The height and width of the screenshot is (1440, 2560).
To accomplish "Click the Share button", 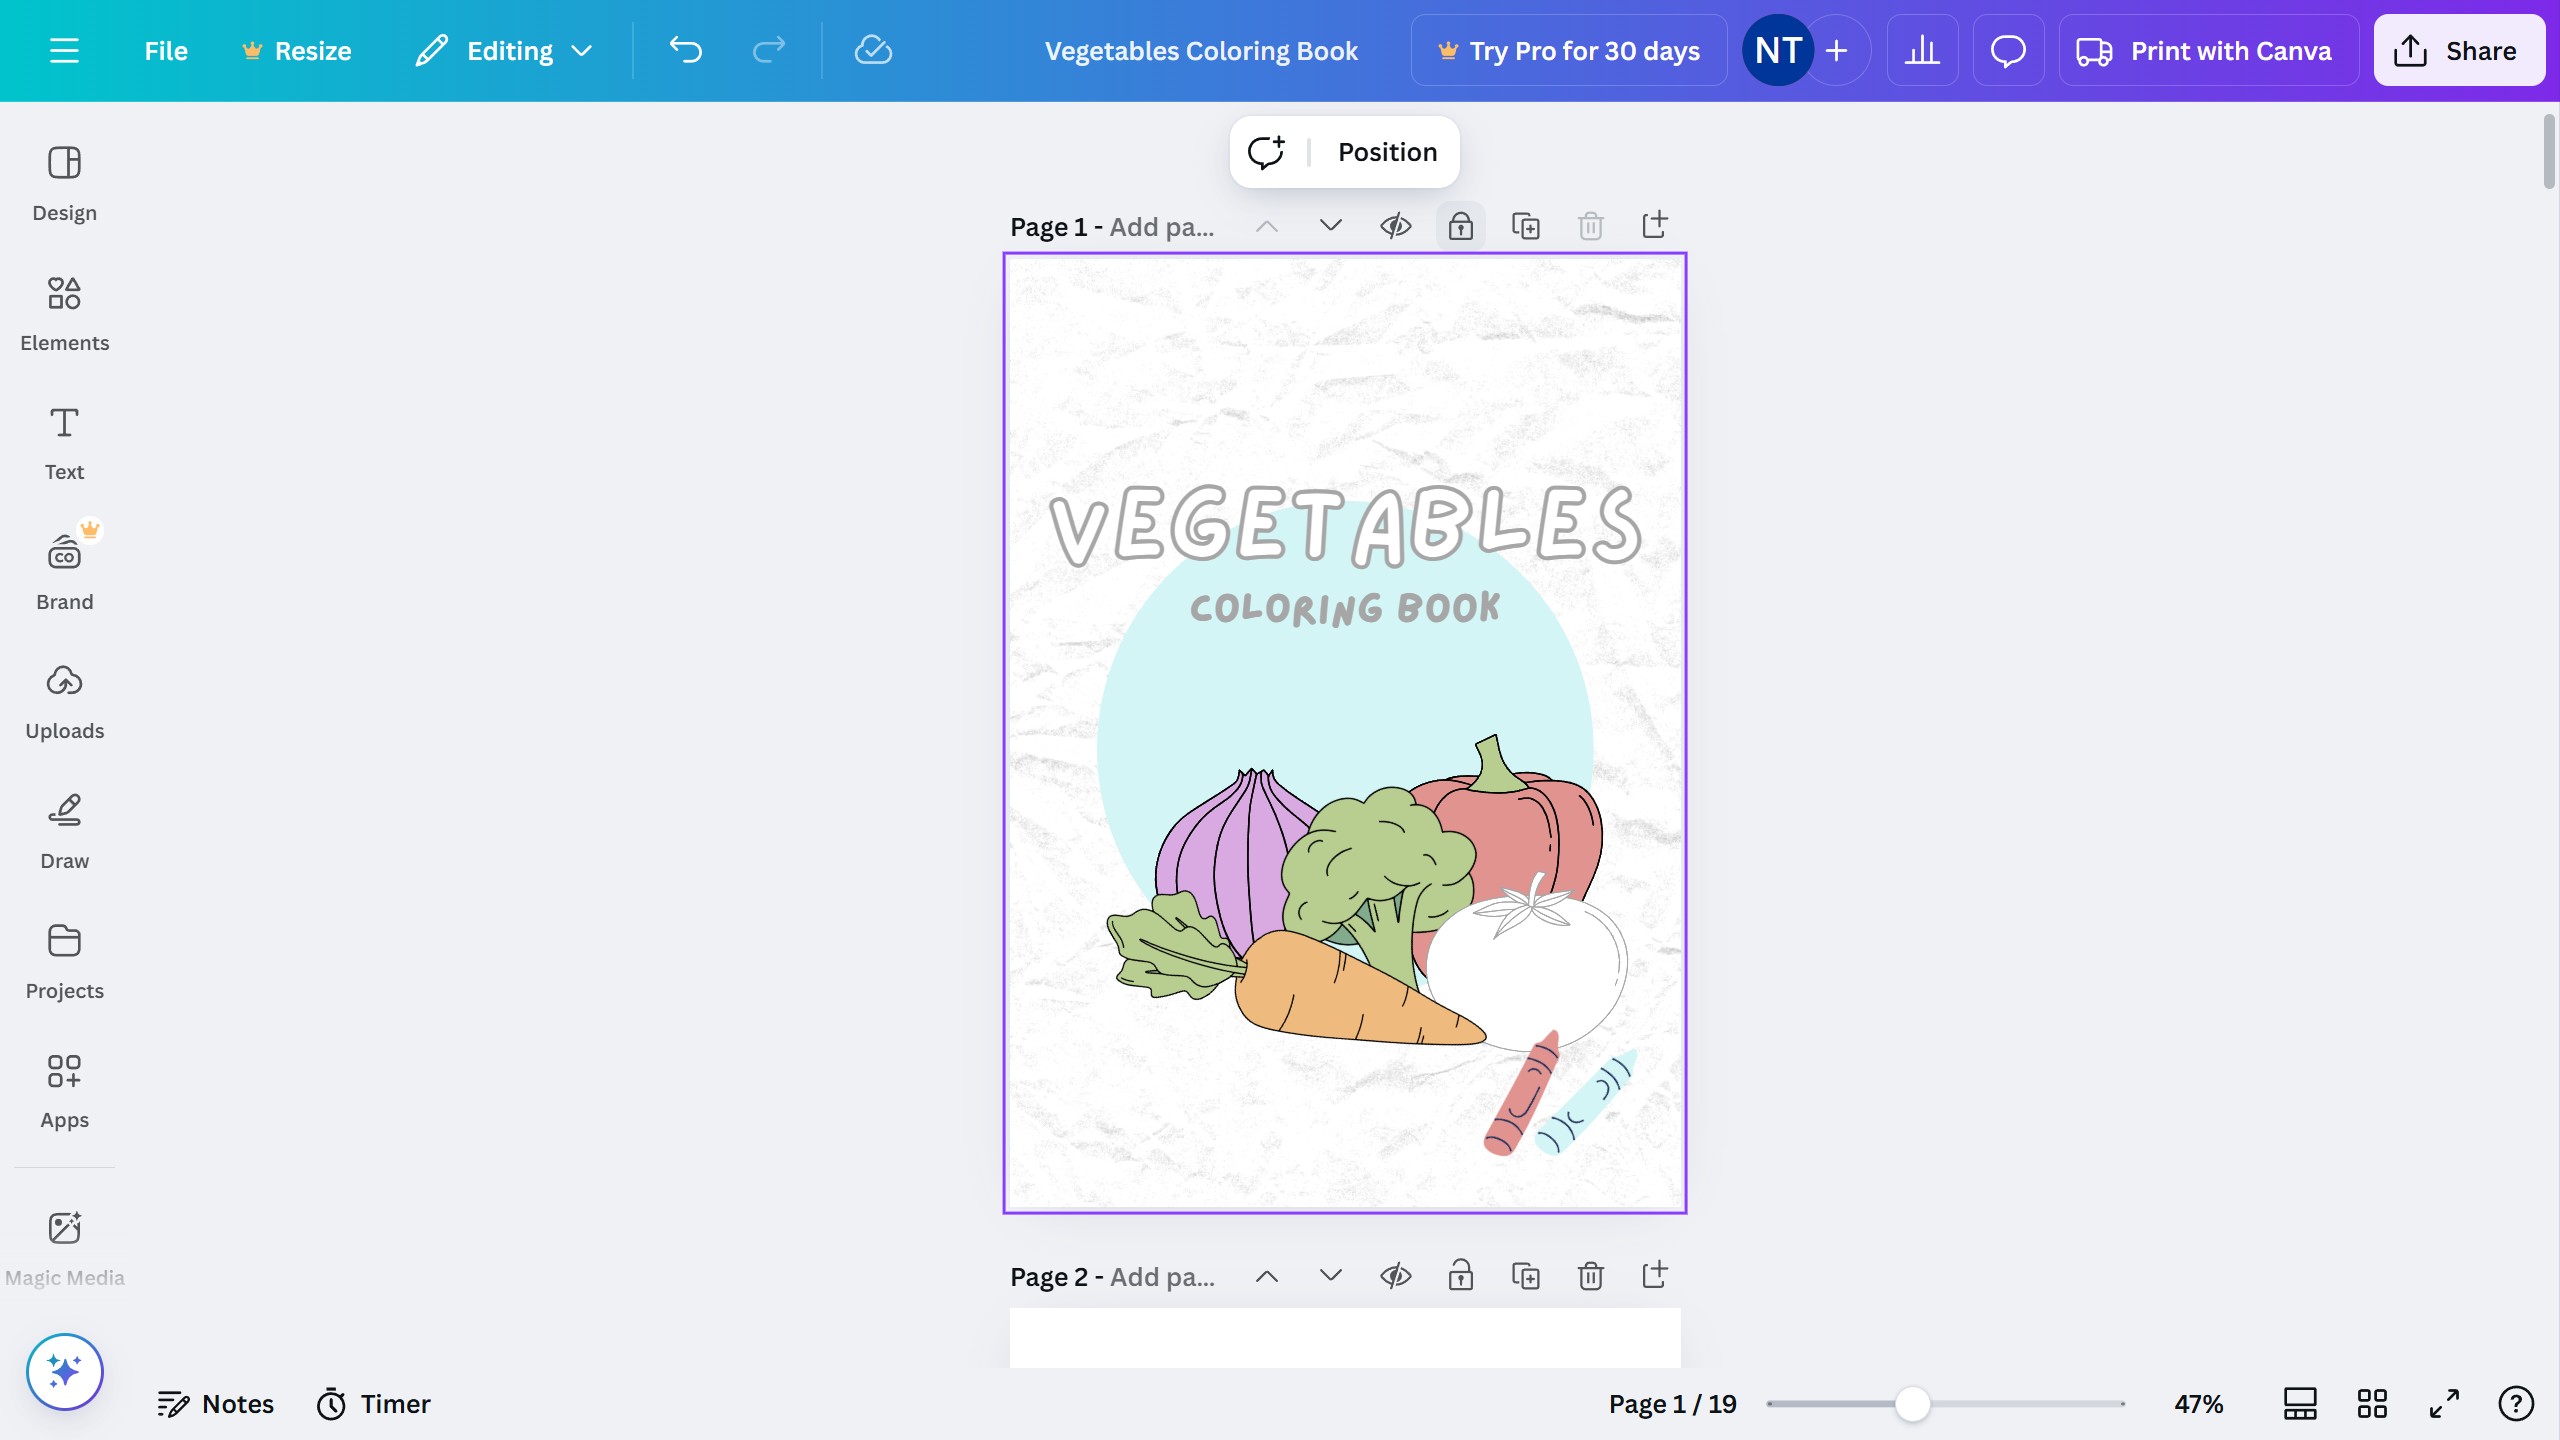I will pyautogui.click(x=2458, y=50).
